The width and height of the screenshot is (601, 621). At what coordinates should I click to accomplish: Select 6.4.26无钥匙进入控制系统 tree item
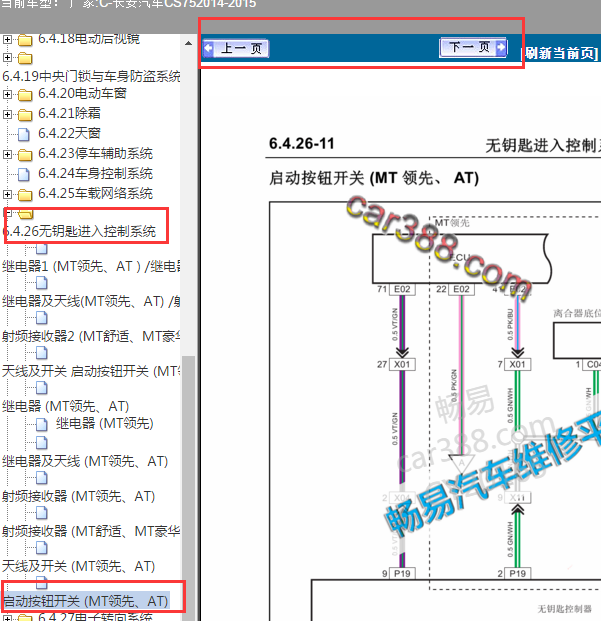click(x=81, y=231)
